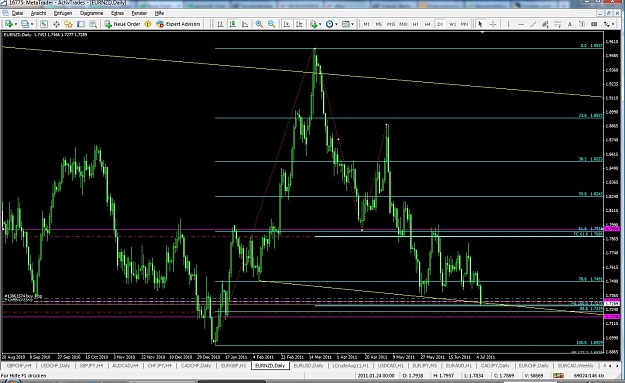Screen dimensions: 625x383
Task: Open the Fenster menu
Action: point(139,13)
